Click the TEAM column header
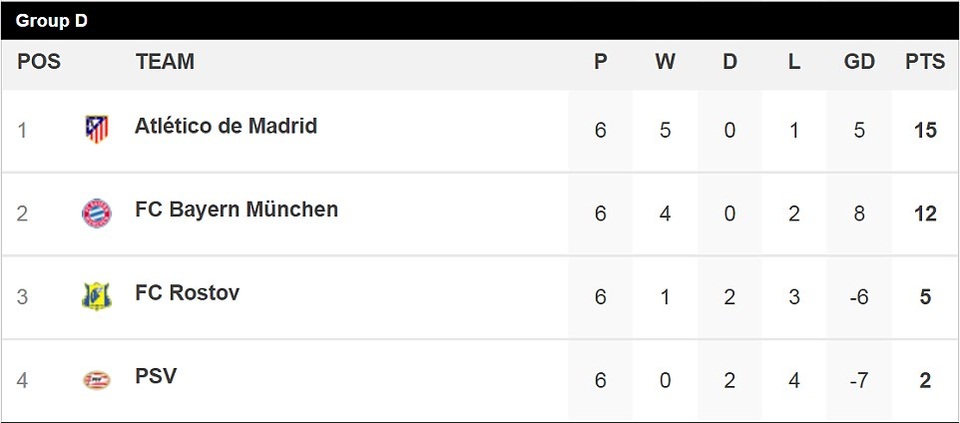The width and height of the screenshot is (960, 423). pos(165,62)
